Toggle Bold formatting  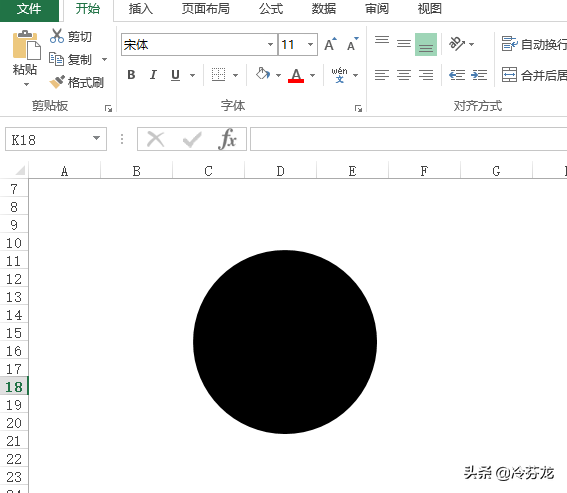click(131, 75)
